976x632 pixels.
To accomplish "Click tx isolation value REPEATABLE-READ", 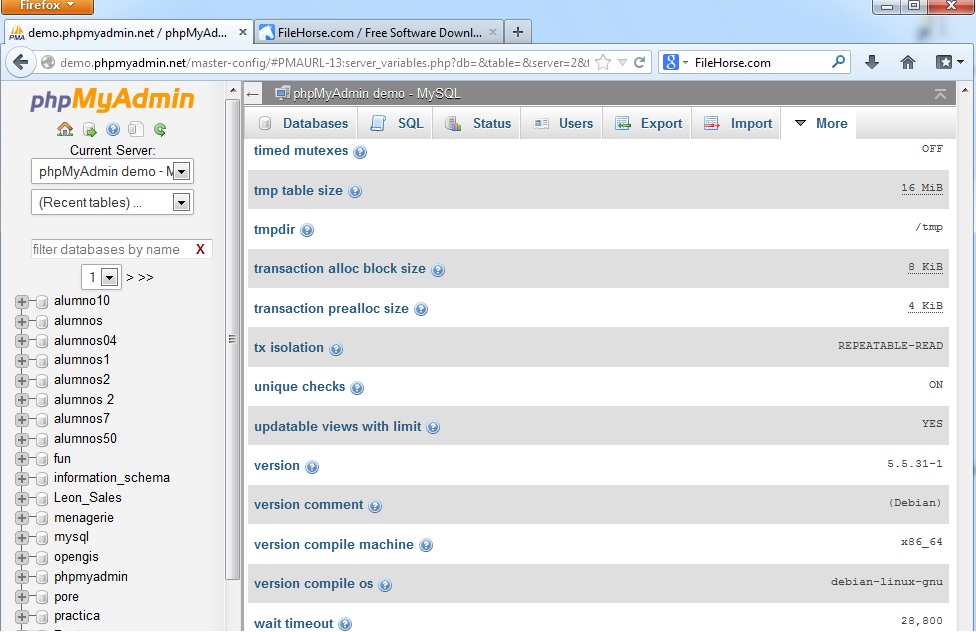I will pyautogui.click(x=890, y=346).
